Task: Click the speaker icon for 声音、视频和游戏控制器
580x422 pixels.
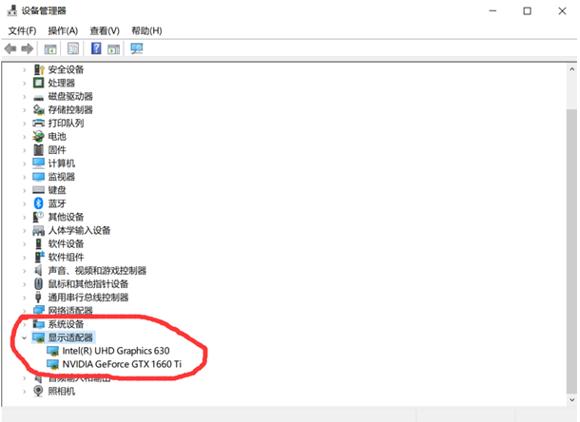Action: click(38, 270)
